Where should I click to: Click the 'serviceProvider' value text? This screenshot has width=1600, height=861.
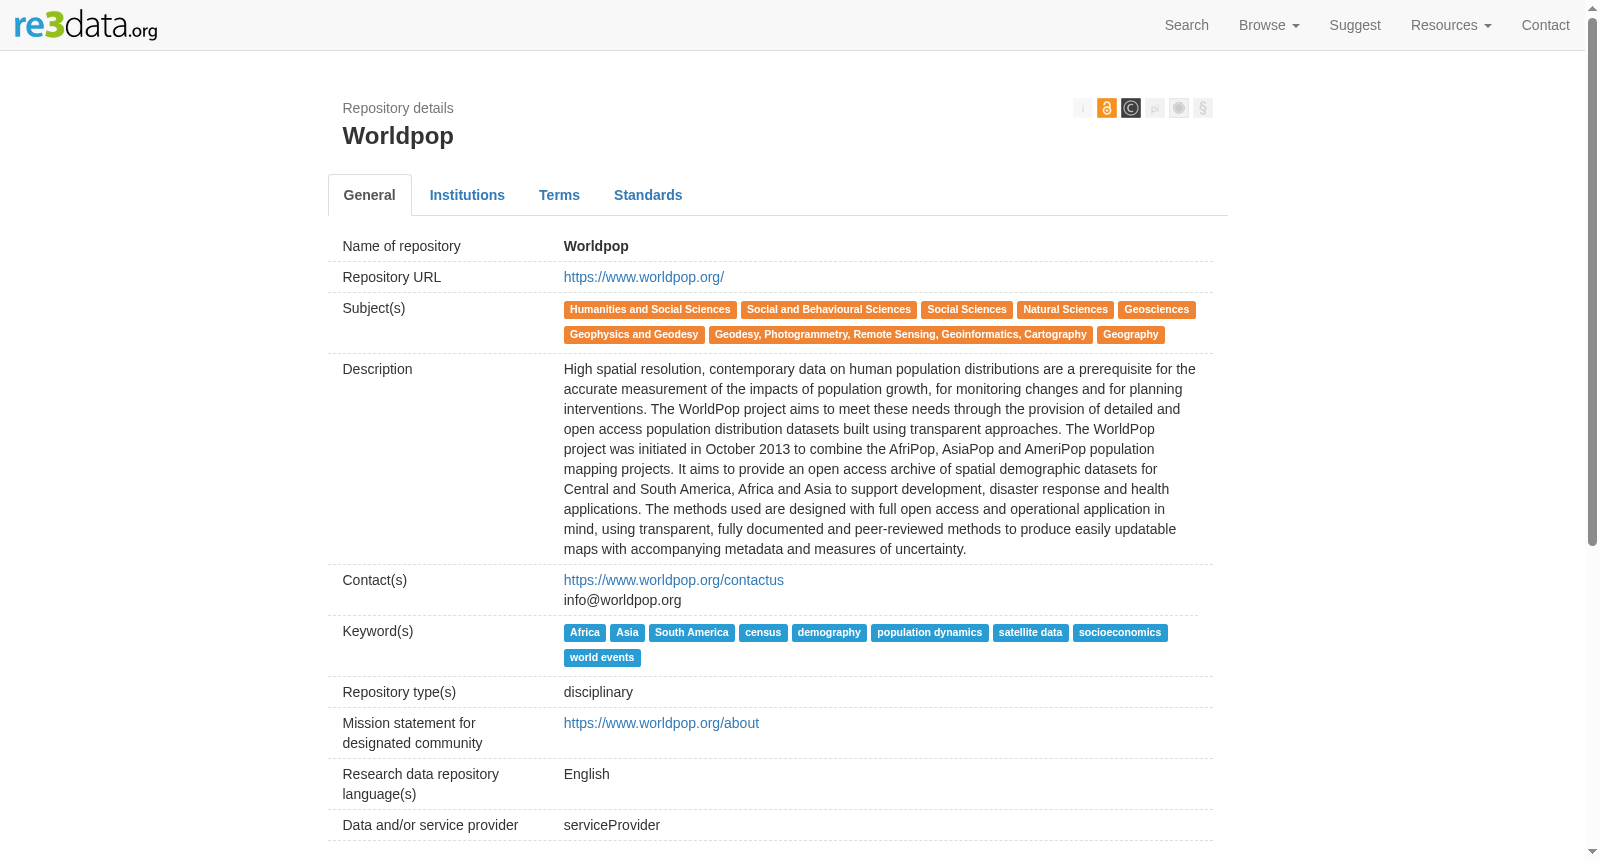click(x=612, y=825)
